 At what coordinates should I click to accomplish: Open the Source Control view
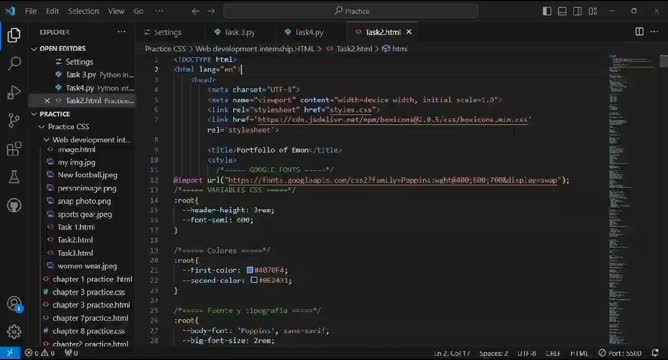tap(14, 121)
